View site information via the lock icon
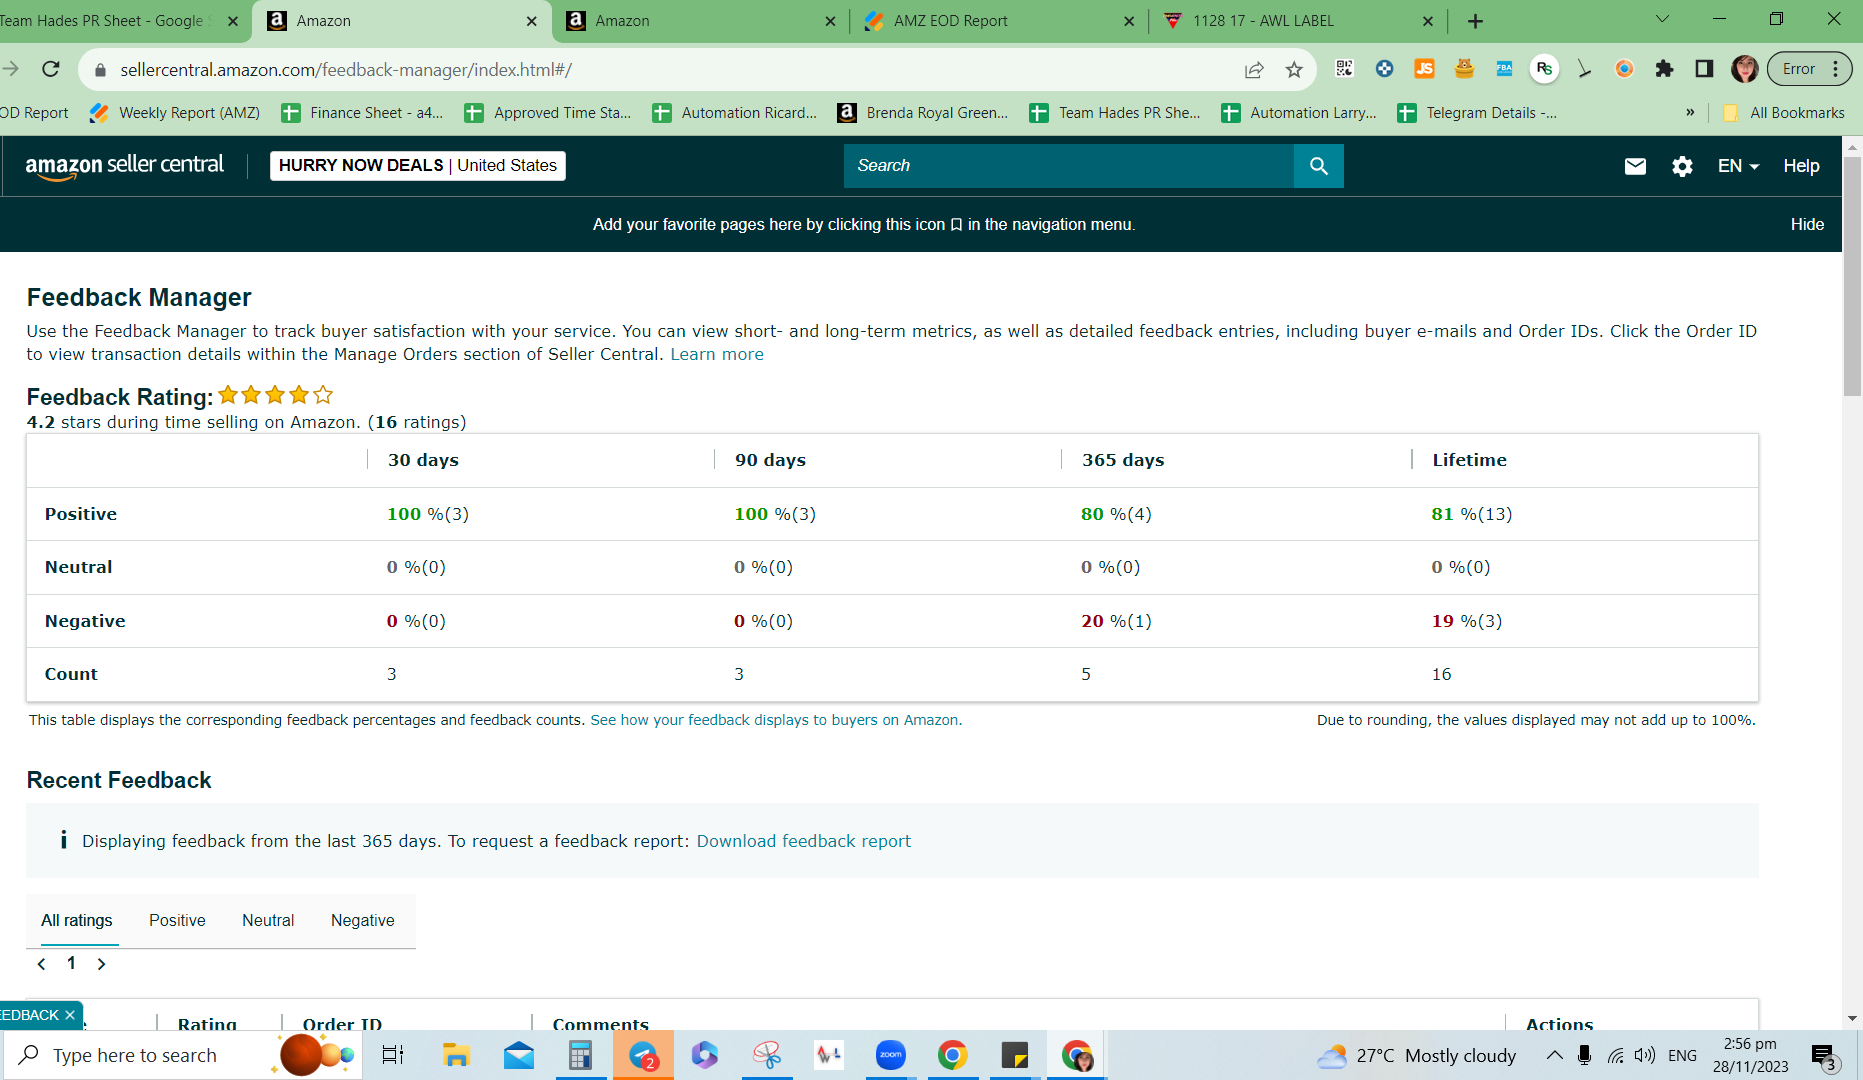Image resolution: width=1863 pixels, height=1080 pixels. (x=99, y=70)
